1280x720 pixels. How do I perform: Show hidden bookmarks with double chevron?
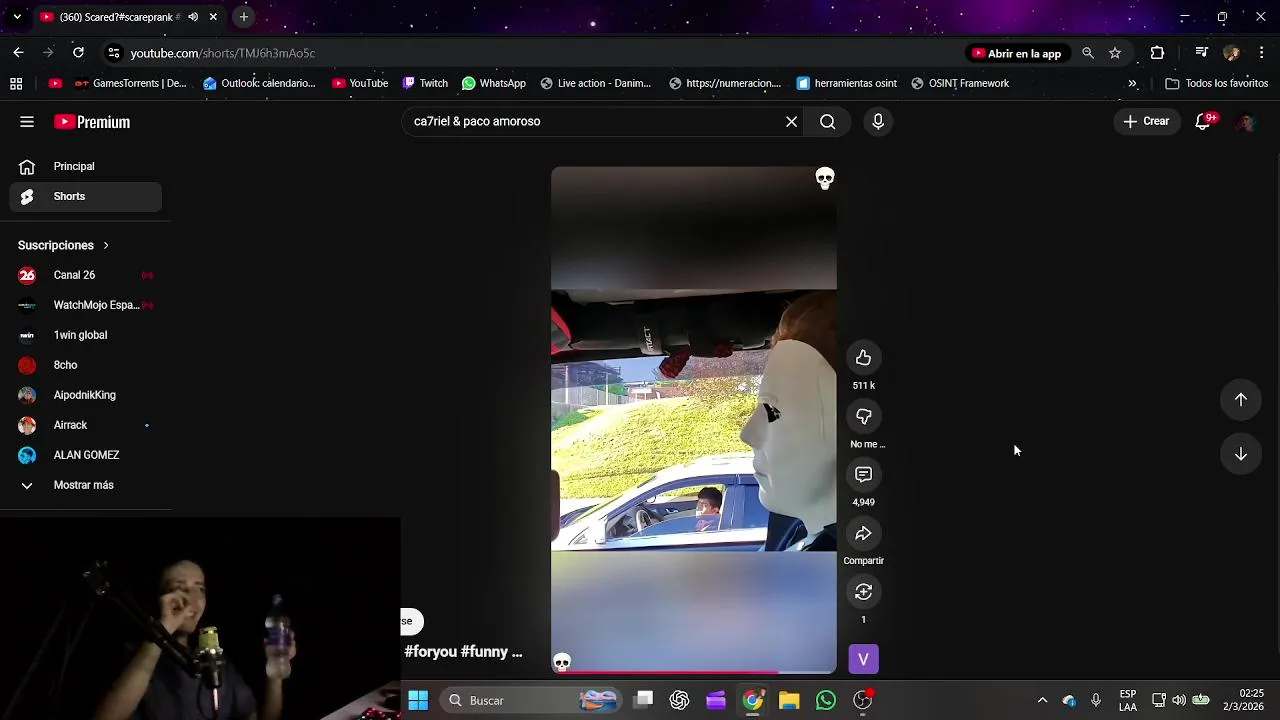[x=1132, y=84]
